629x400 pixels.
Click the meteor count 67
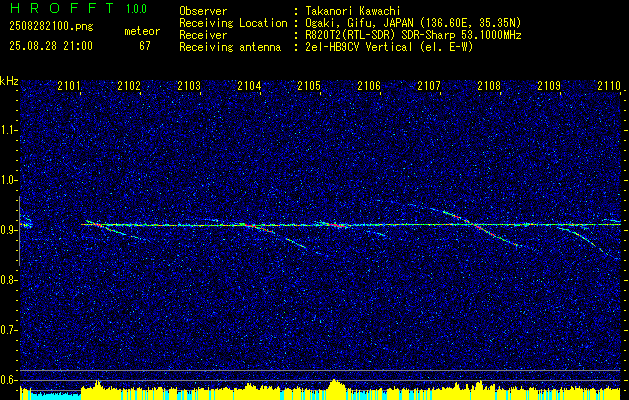click(x=145, y=46)
